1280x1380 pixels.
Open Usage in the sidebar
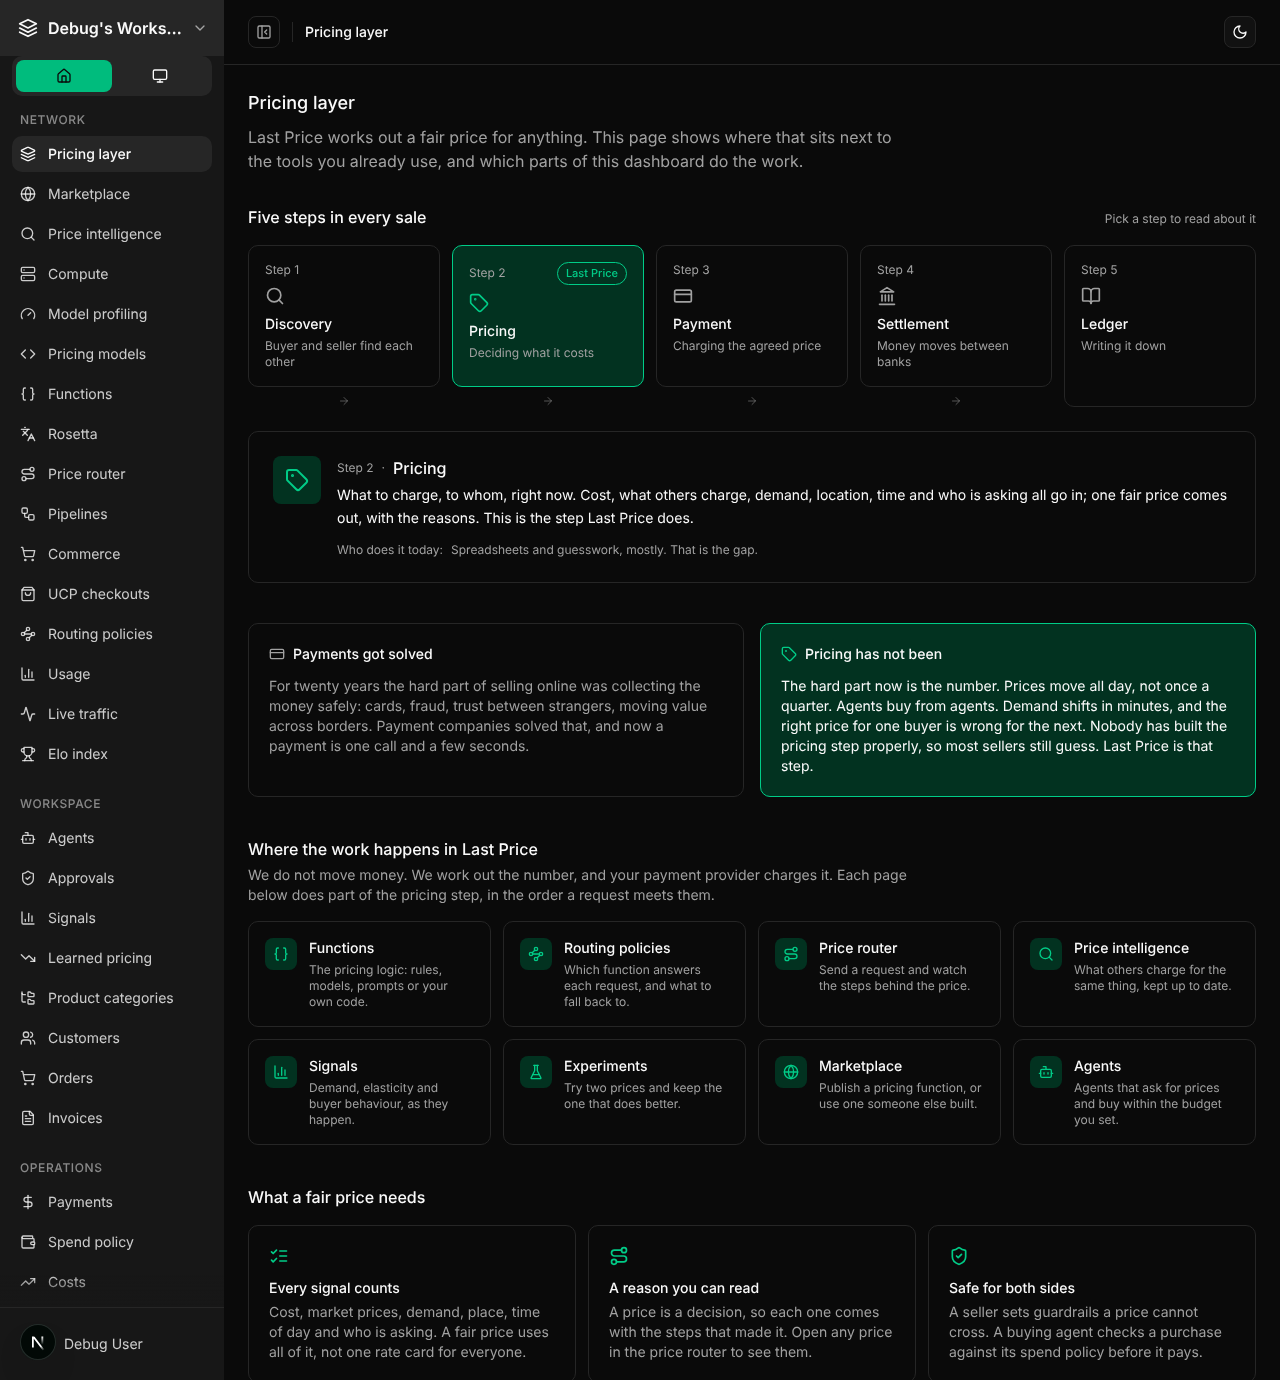(112, 674)
